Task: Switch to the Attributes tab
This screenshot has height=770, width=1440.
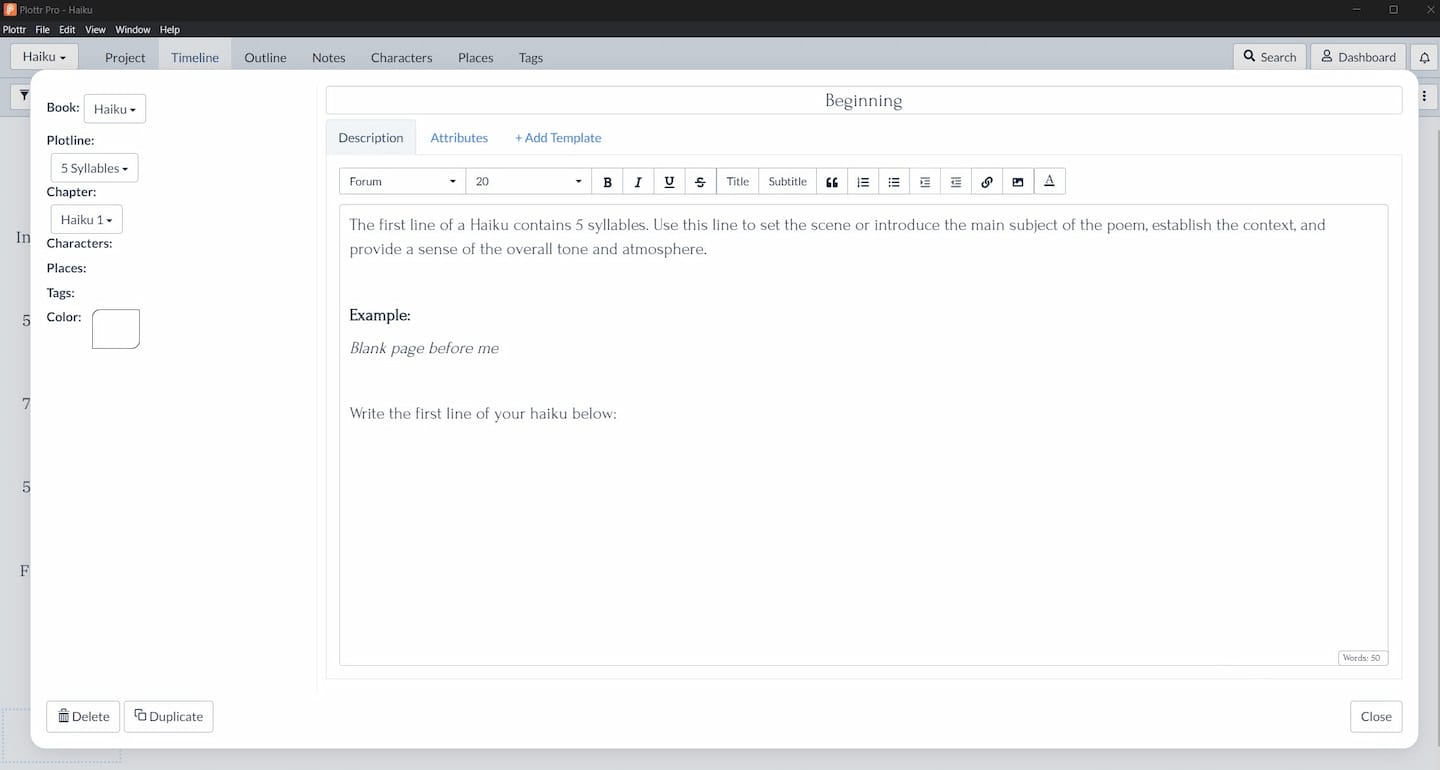Action: [x=459, y=138]
